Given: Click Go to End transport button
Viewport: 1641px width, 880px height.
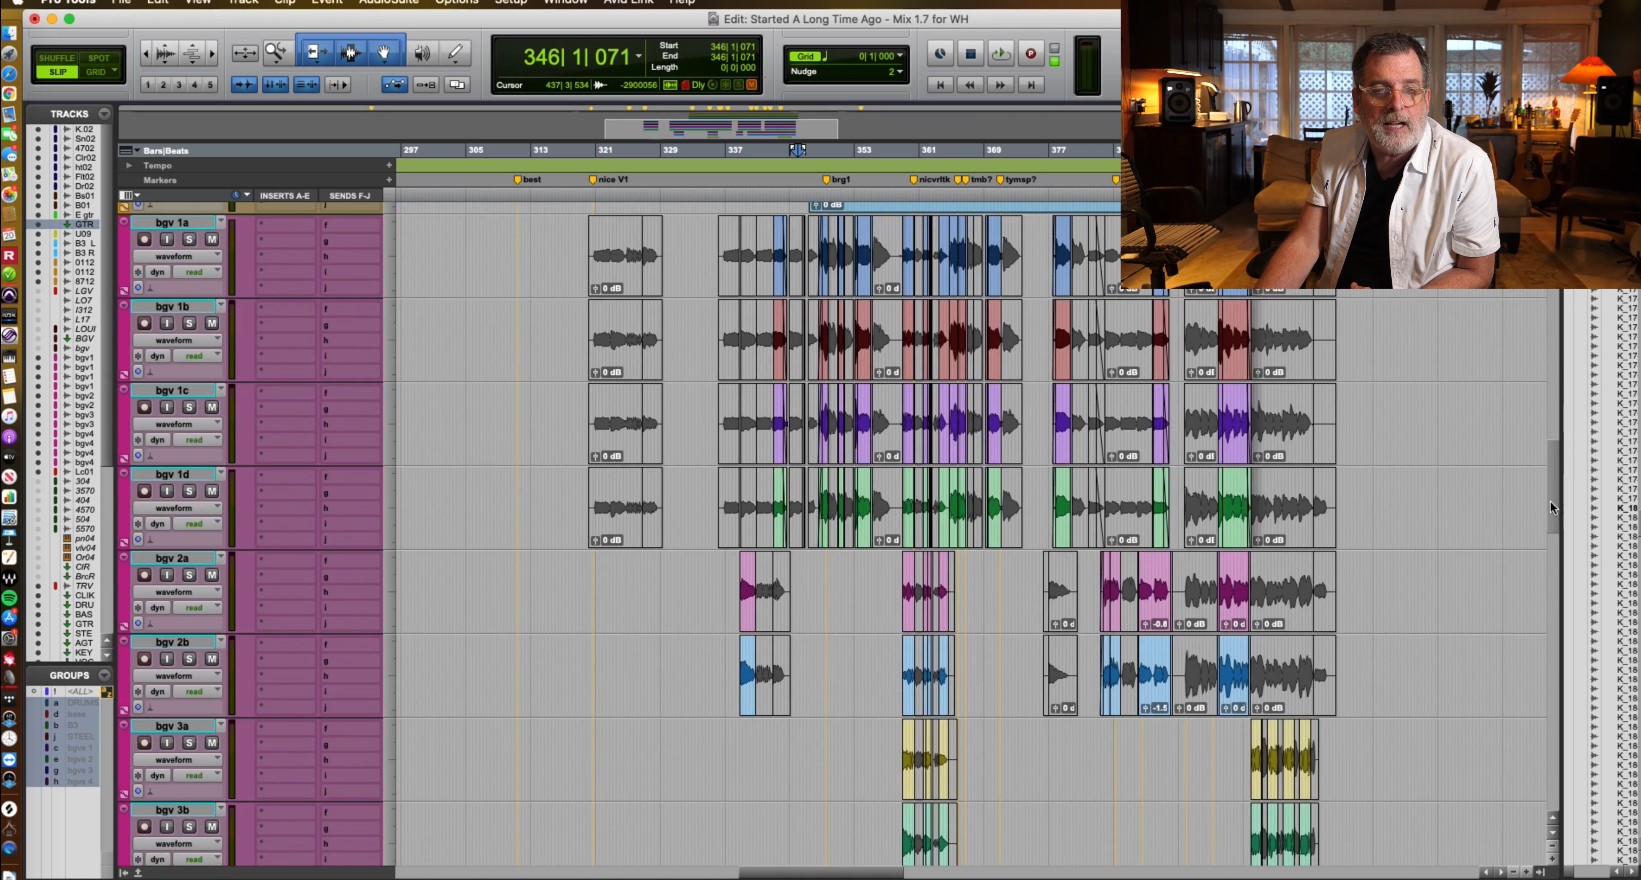Looking at the screenshot, I should 1031,85.
